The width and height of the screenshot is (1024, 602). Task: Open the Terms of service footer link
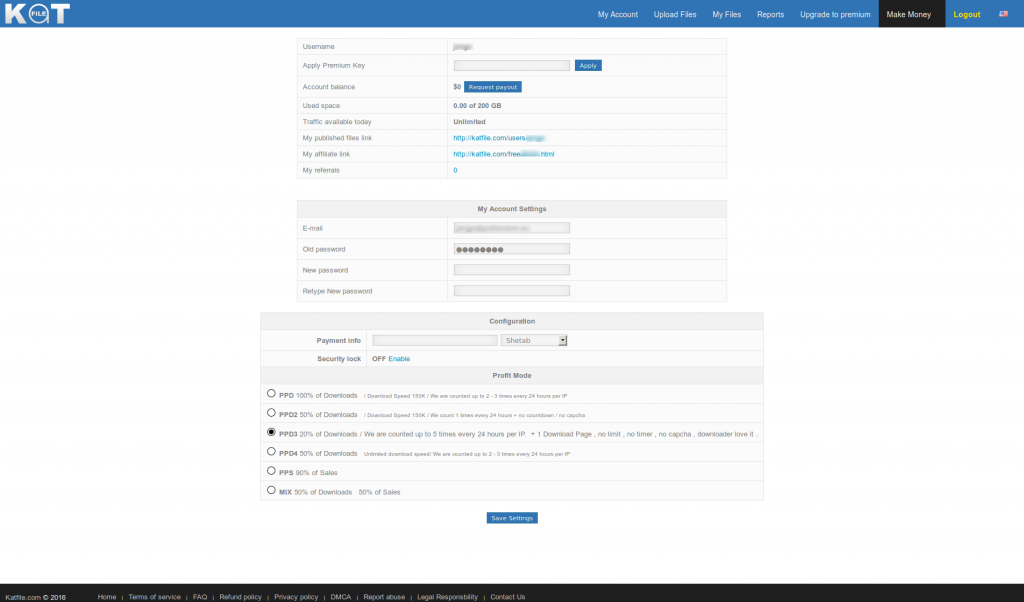coord(154,597)
